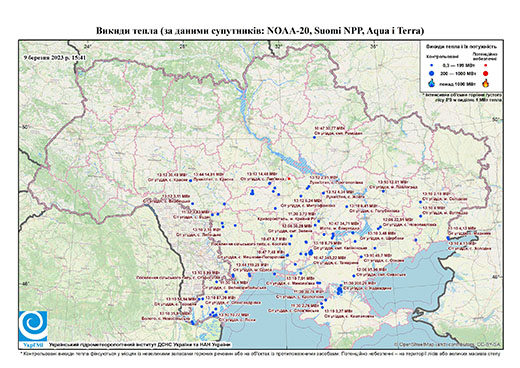The height and width of the screenshot is (368, 520).
Task: Click the institute name beside the logo
Action: [140, 344]
